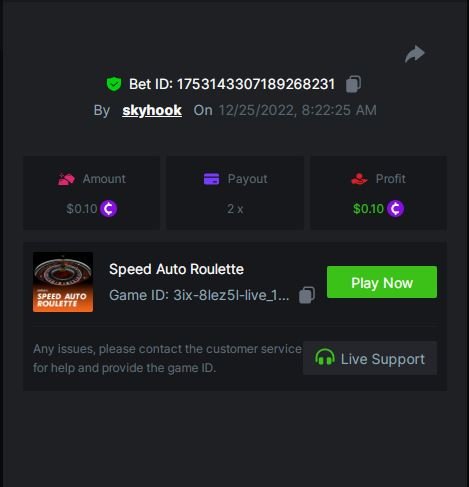Open the Speed Auto Roulette game thumbnail
The height and width of the screenshot is (487, 469).
[63, 282]
